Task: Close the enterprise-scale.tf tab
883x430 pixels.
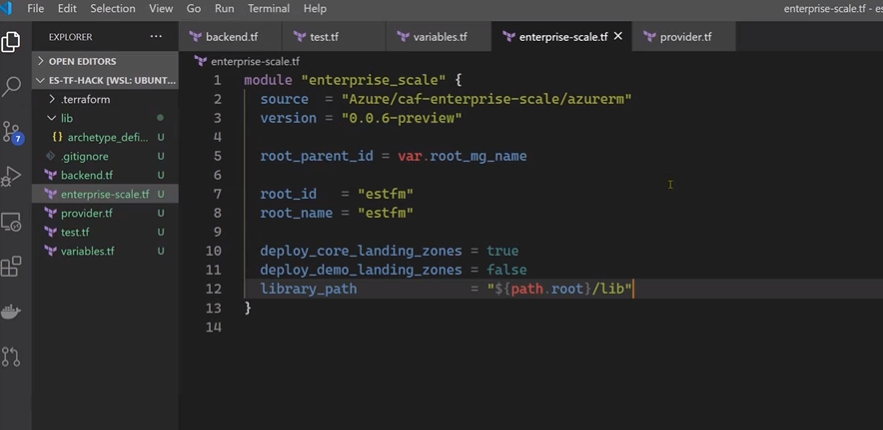Action: click(x=618, y=37)
